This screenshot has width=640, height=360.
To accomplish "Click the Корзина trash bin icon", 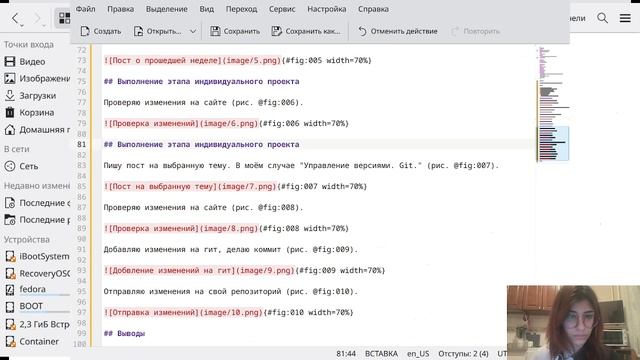I will point(10,112).
